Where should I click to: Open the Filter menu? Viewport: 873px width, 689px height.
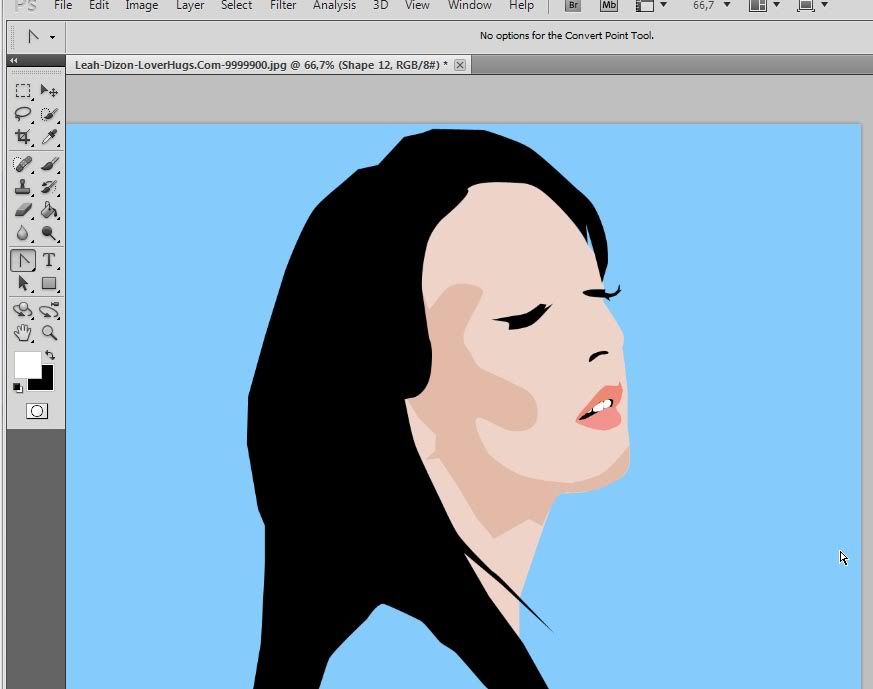tap(283, 6)
